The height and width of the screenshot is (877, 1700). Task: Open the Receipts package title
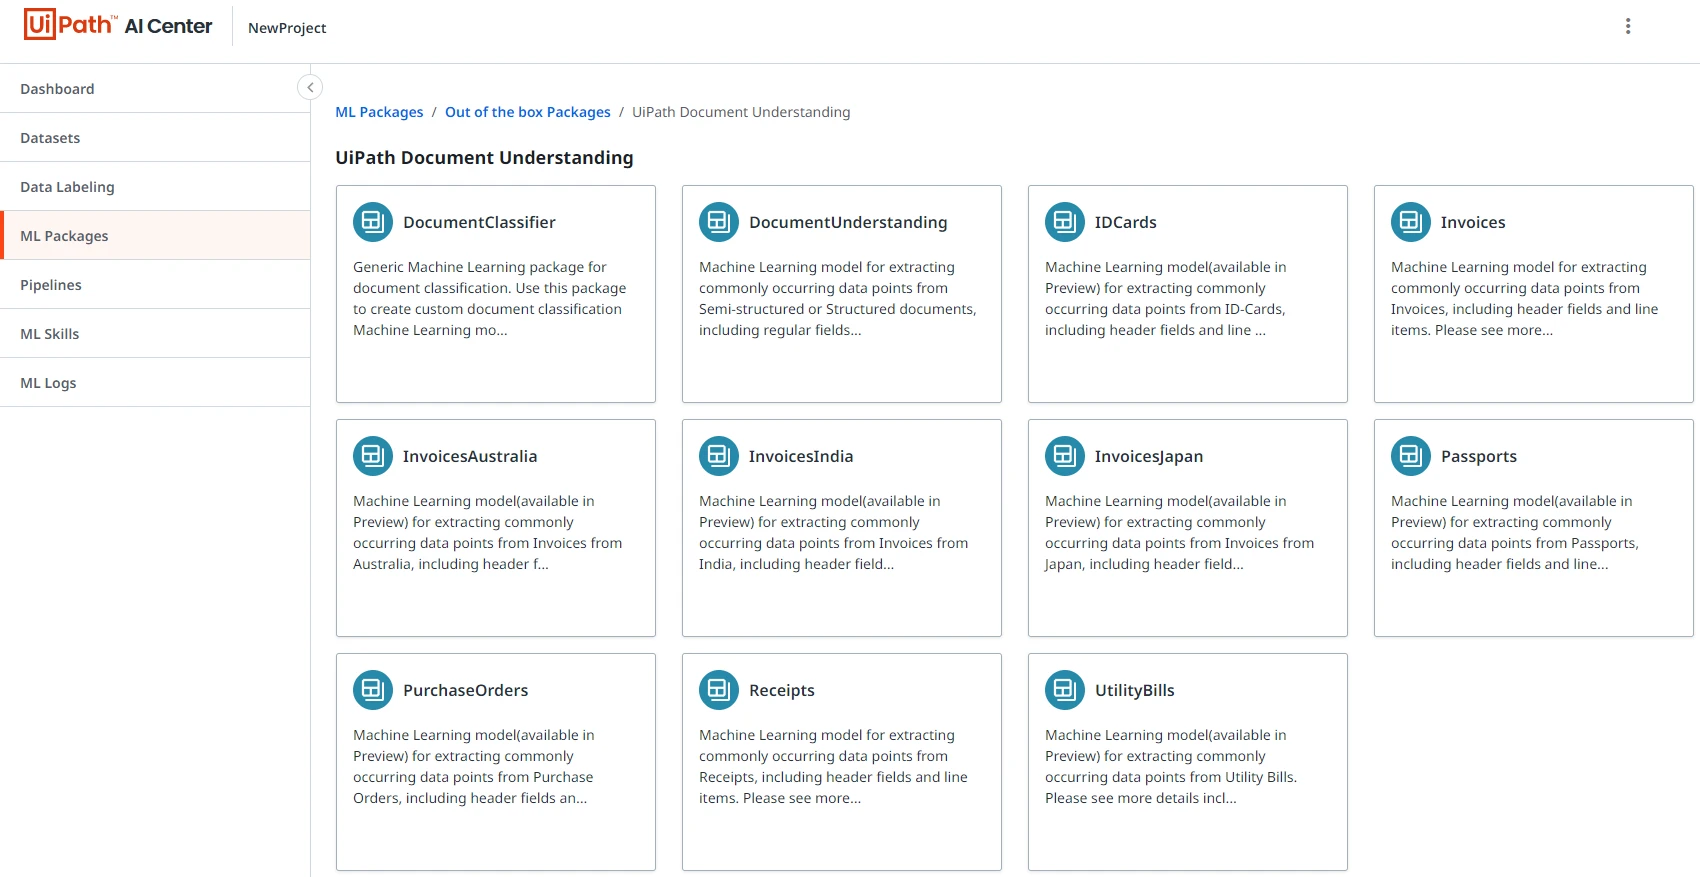coord(782,690)
